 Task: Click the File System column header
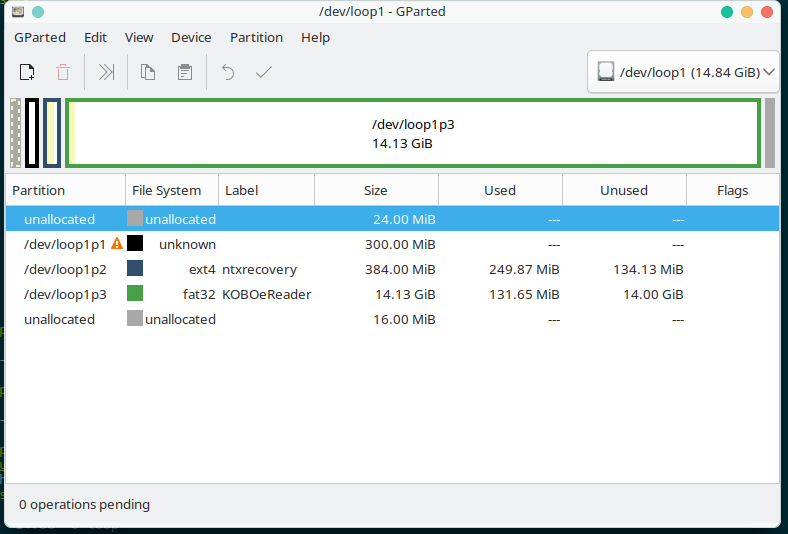pyautogui.click(x=166, y=190)
